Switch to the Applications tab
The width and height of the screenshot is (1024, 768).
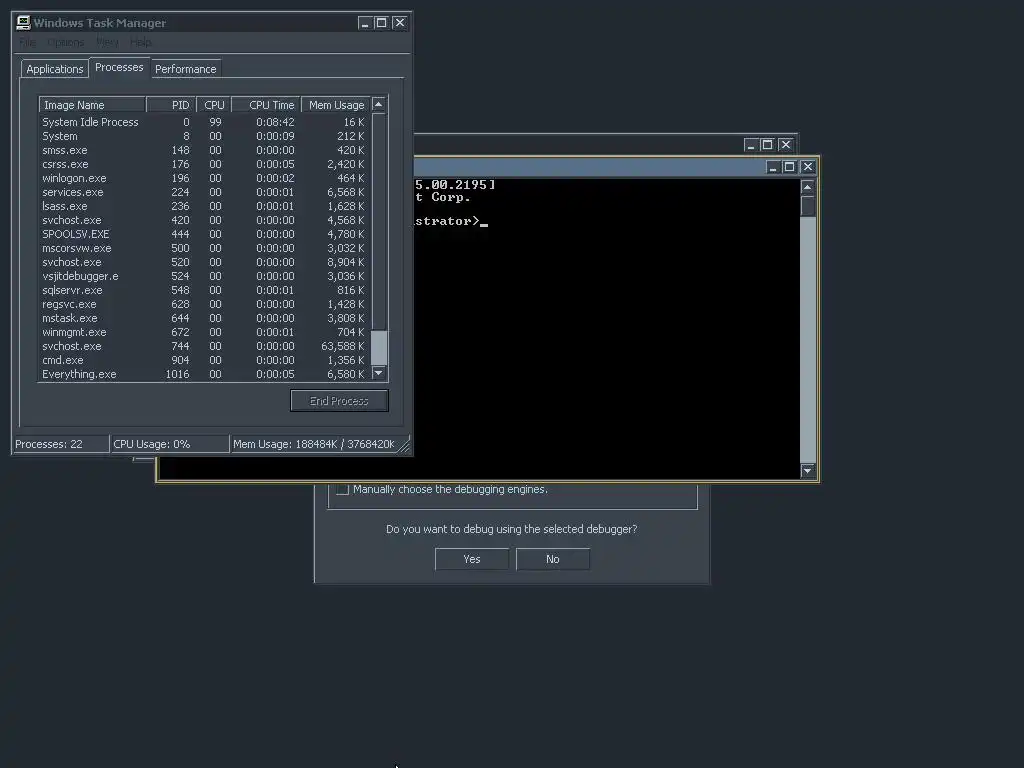[55, 69]
